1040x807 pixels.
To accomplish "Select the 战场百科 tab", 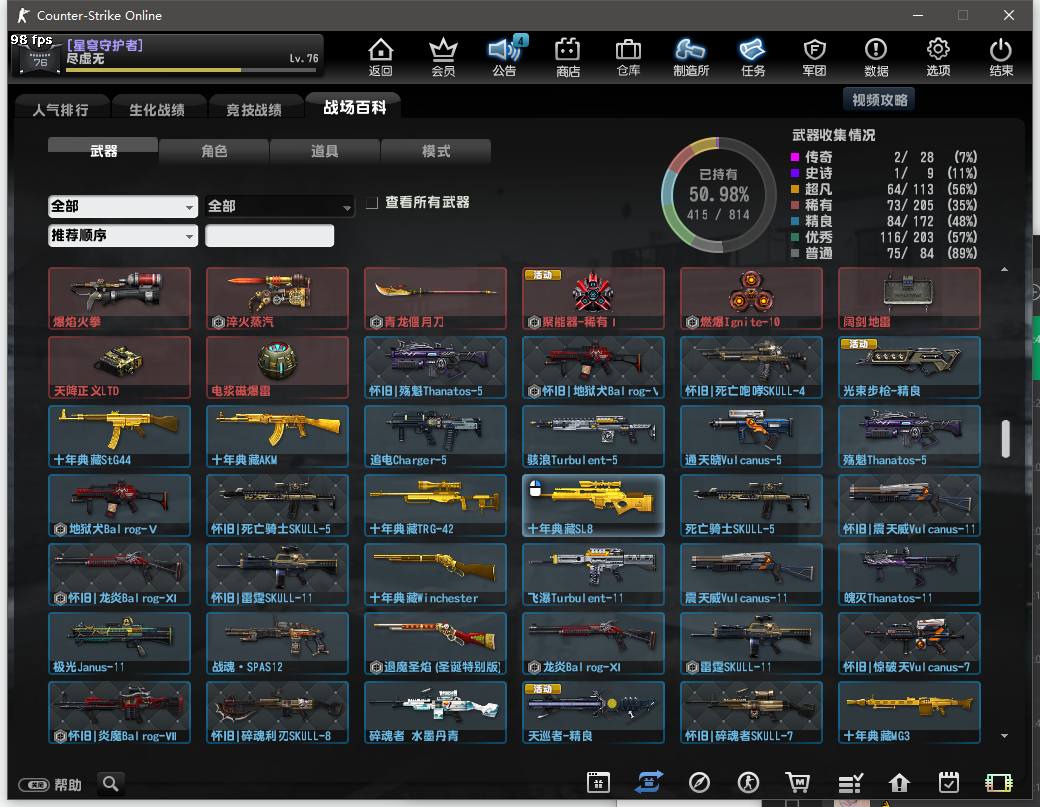I will tap(354, 107).
